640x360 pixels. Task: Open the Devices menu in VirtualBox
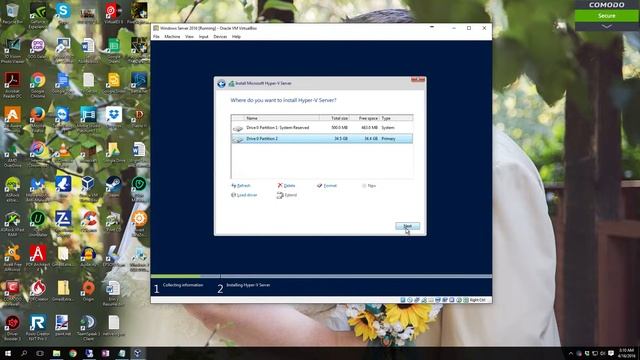click(220, 37)
